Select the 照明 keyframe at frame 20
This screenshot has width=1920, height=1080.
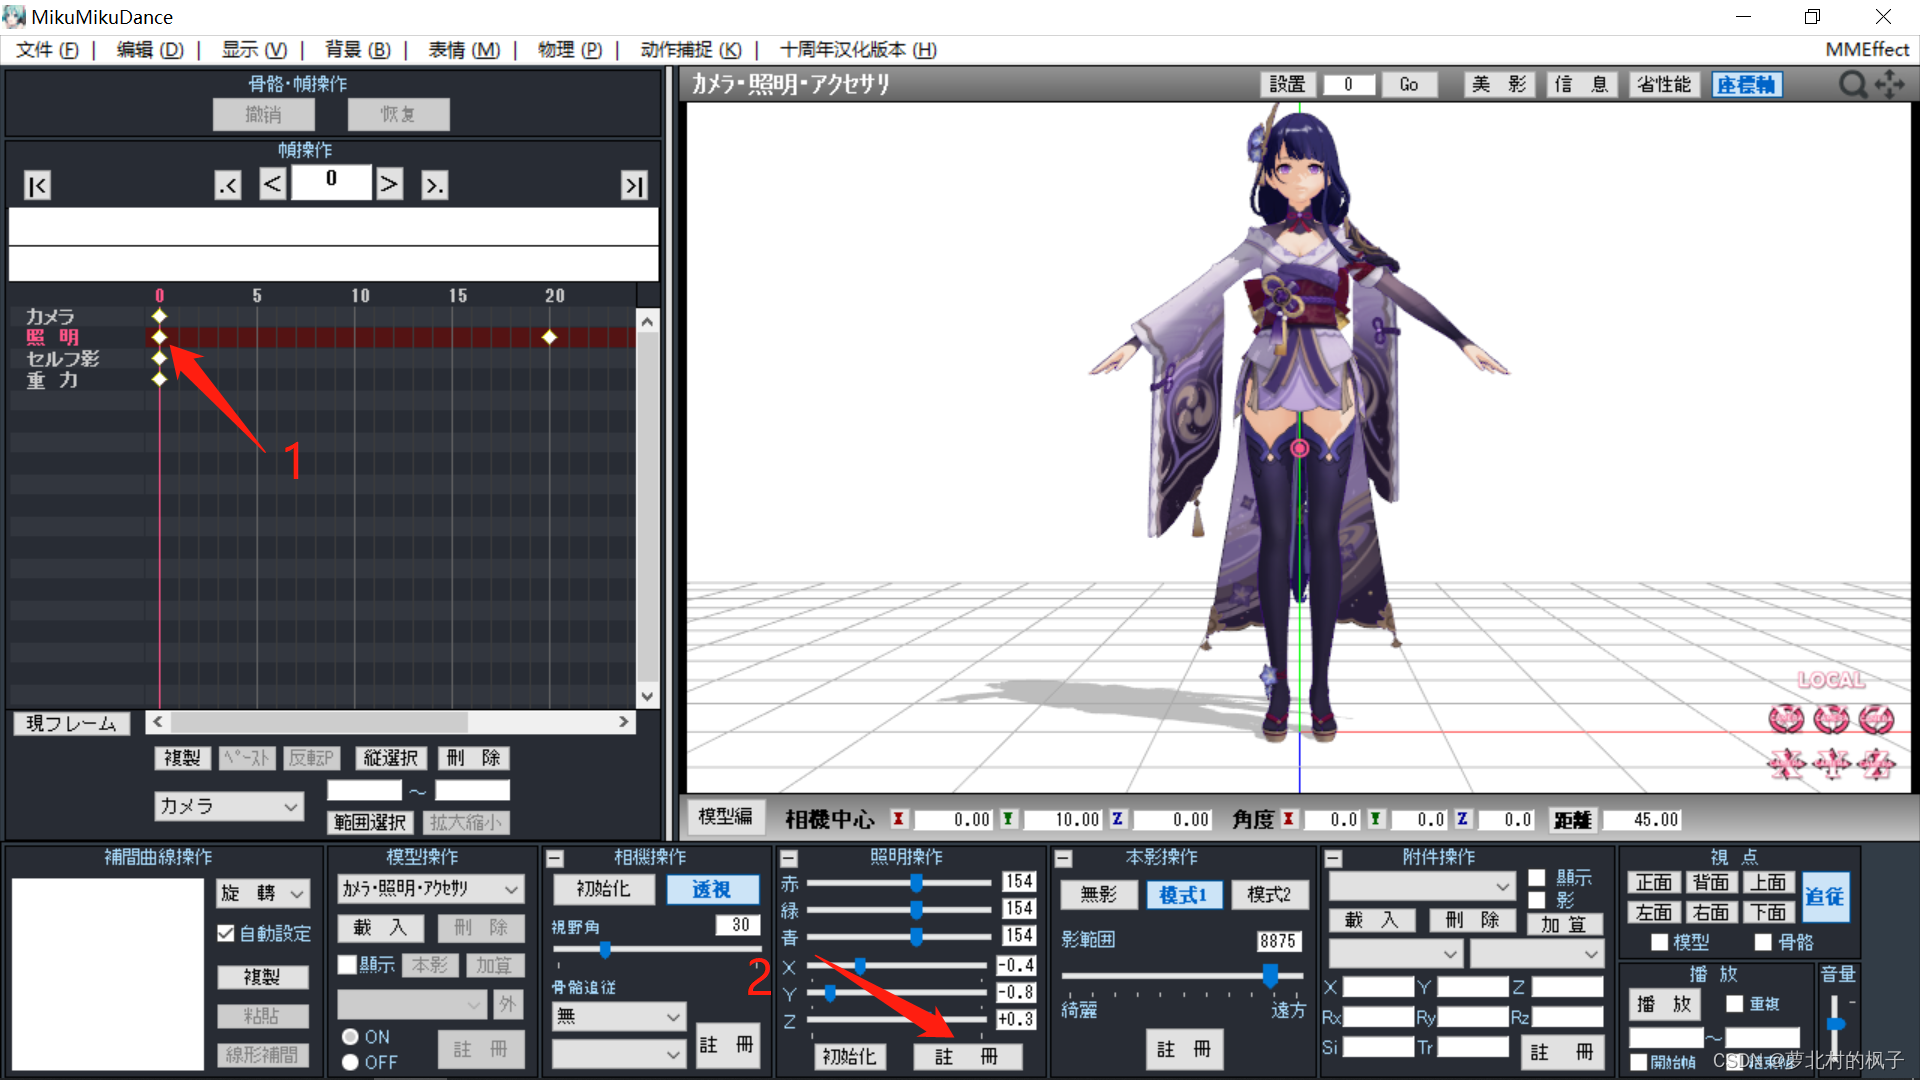pos(549,337)
